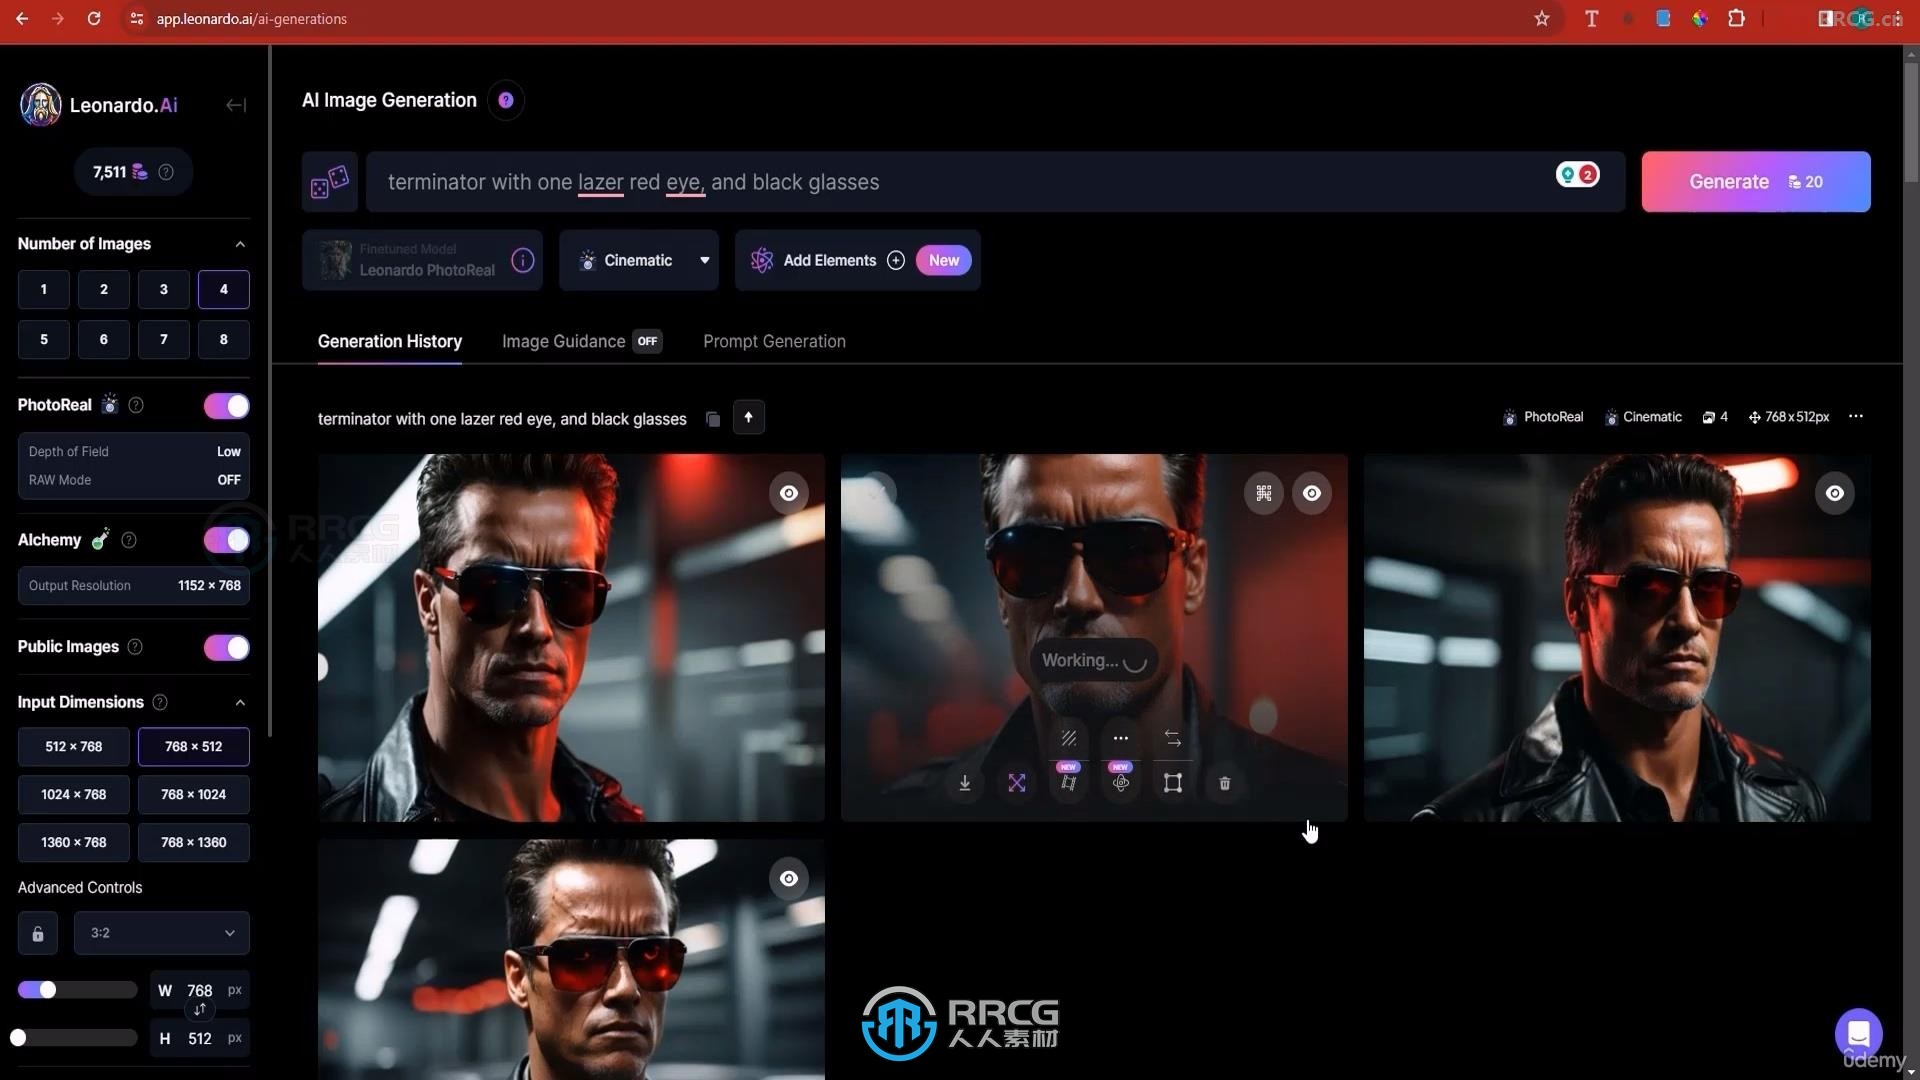Click the model info icon next to Leonardo PhotoReal
This screenshot has height=1080, width=1920.
(x=523, y=260)
